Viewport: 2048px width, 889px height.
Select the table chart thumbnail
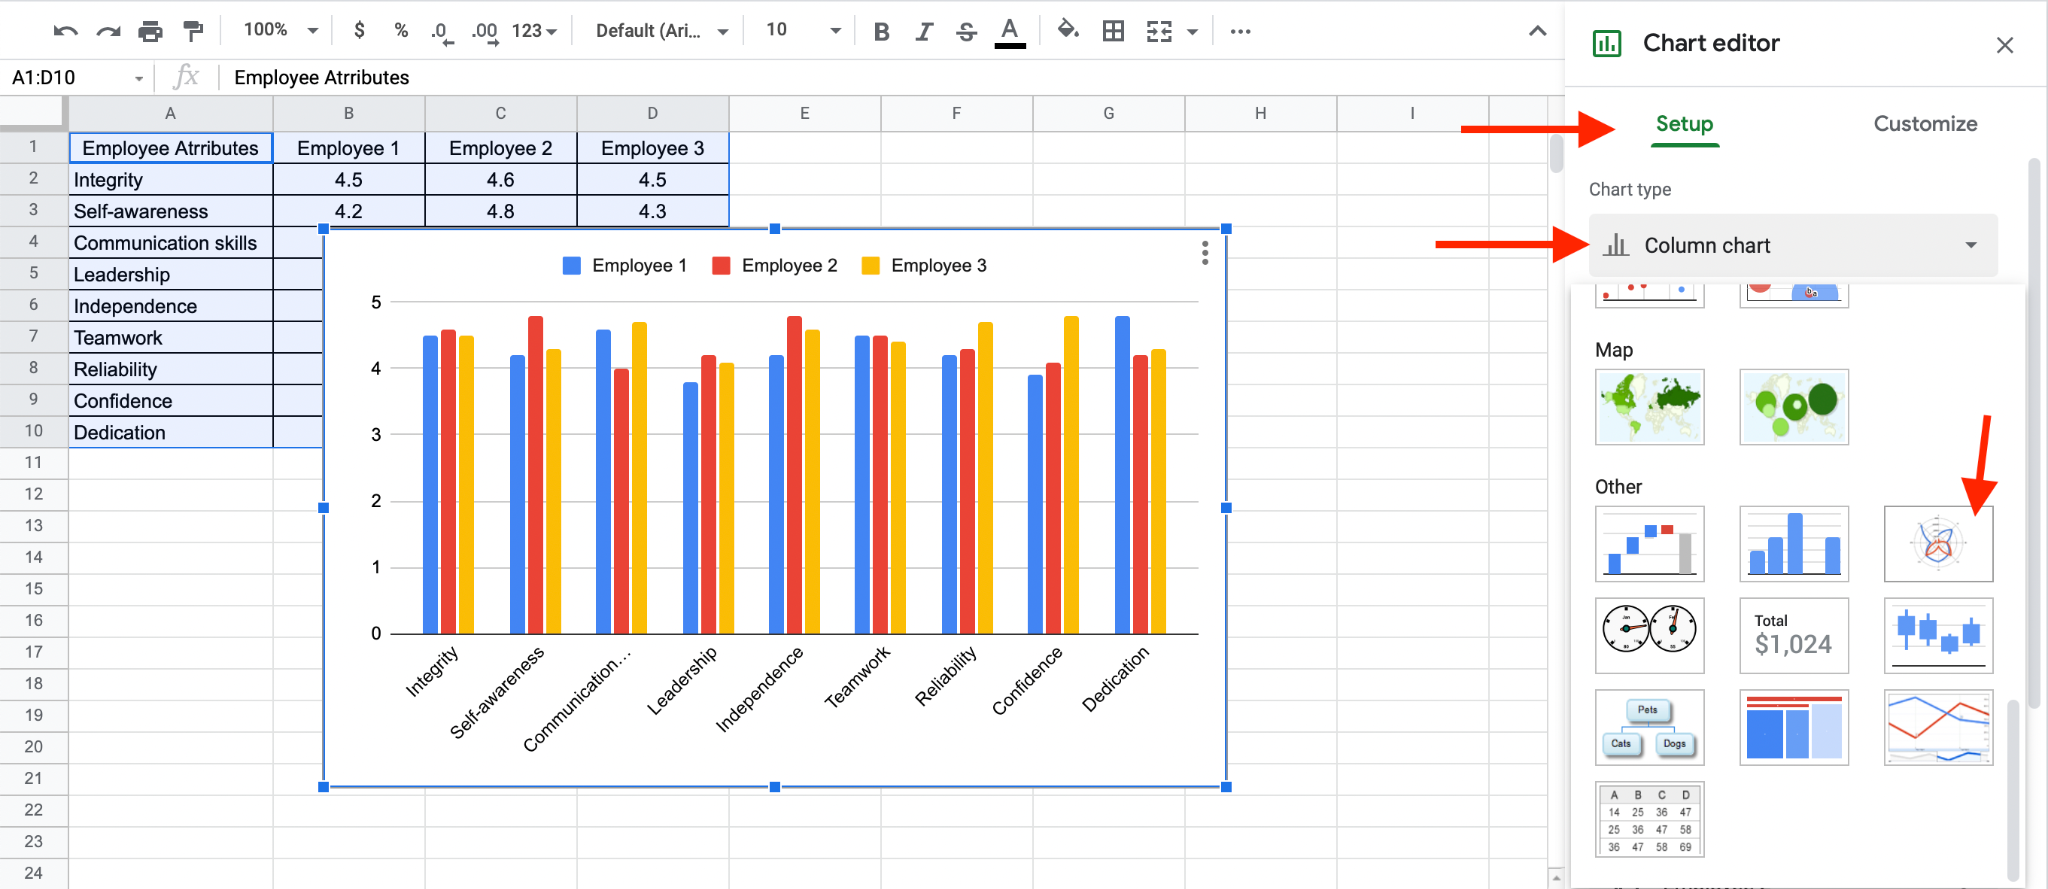coord(1649,819)
